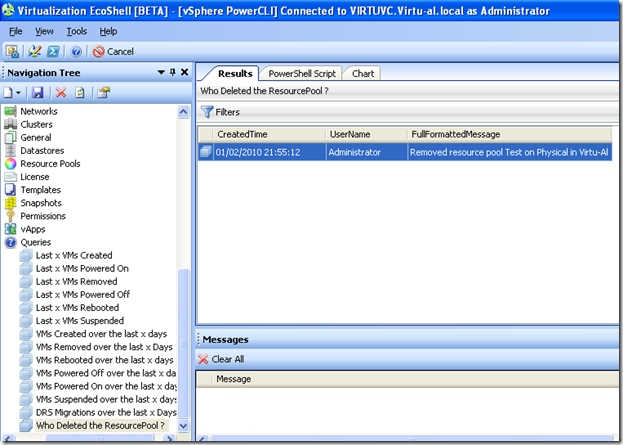The height and width of the screenshot is (445, 623).
Task: Select the Clusters icon in the tree
Action: 10,124
